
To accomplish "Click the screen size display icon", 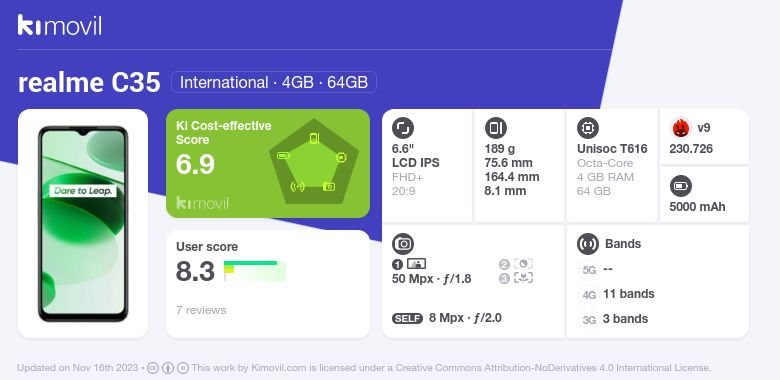I will pos(402,128).
